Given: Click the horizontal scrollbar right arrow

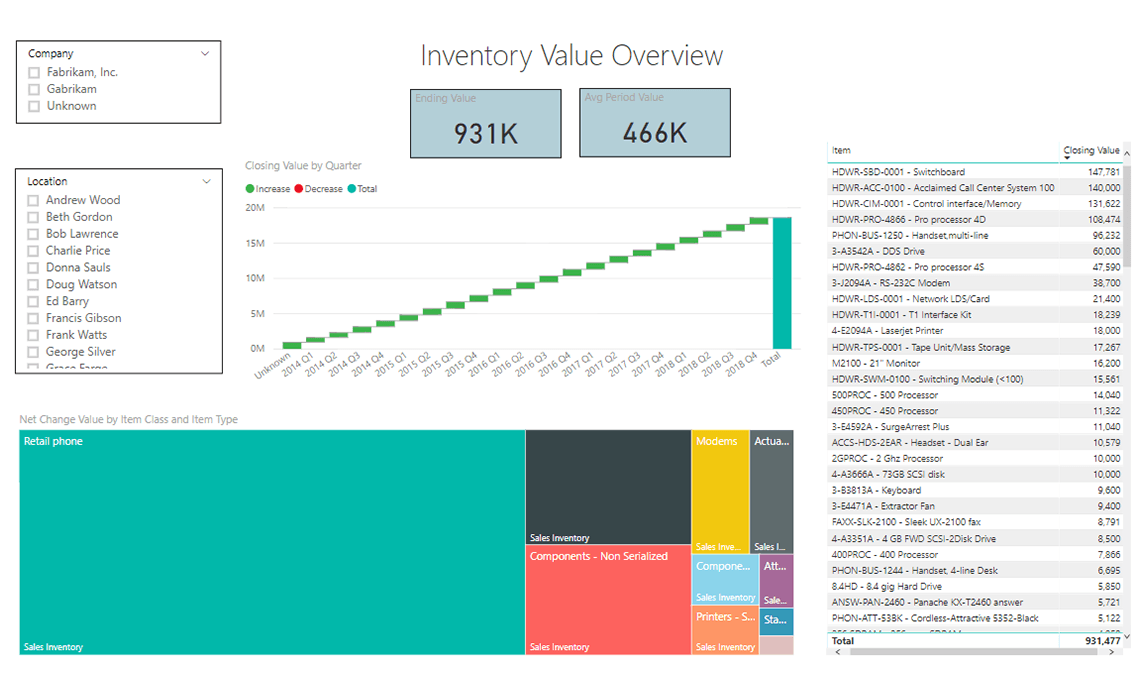Looking at the screenshot, I should [1111, 652].
